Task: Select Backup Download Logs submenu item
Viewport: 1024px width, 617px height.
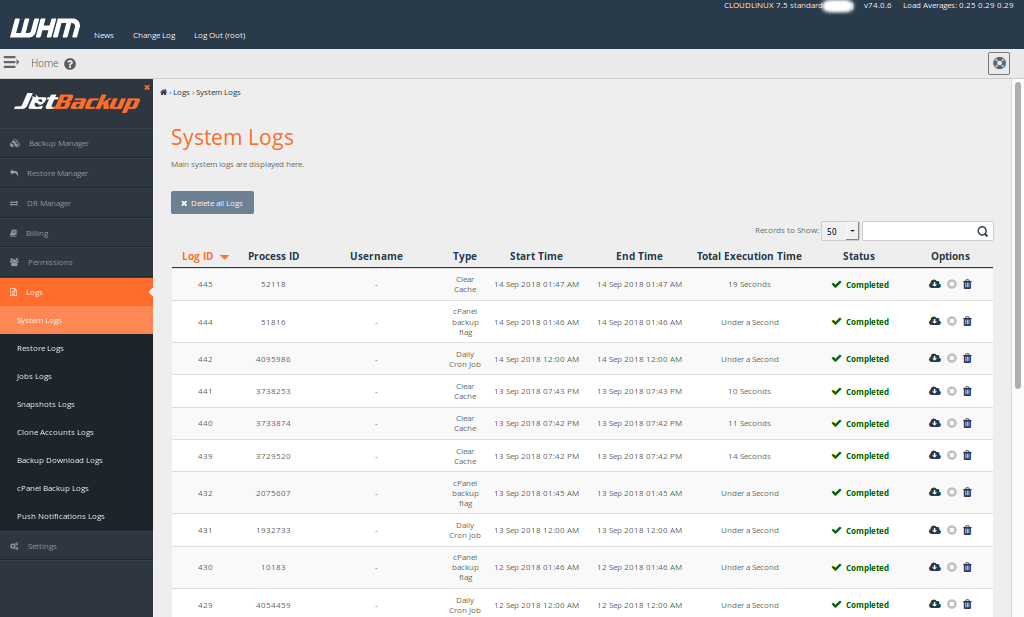Action: pos(76,460)
